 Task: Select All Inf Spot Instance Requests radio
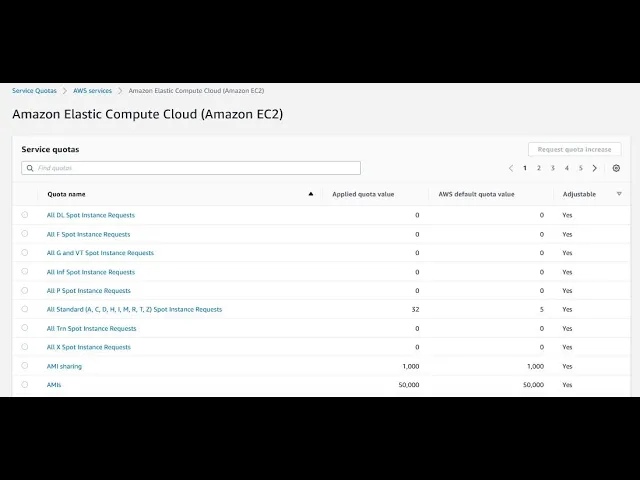tap(25, 271)
